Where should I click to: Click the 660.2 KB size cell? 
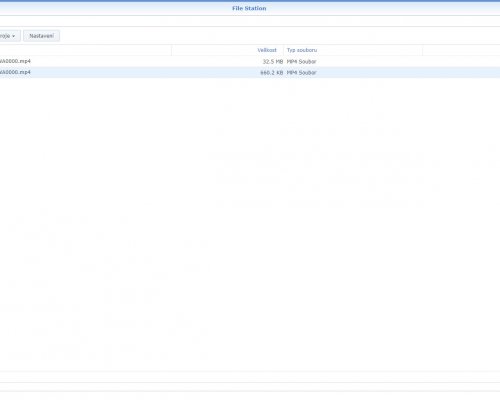pos(271,72)
